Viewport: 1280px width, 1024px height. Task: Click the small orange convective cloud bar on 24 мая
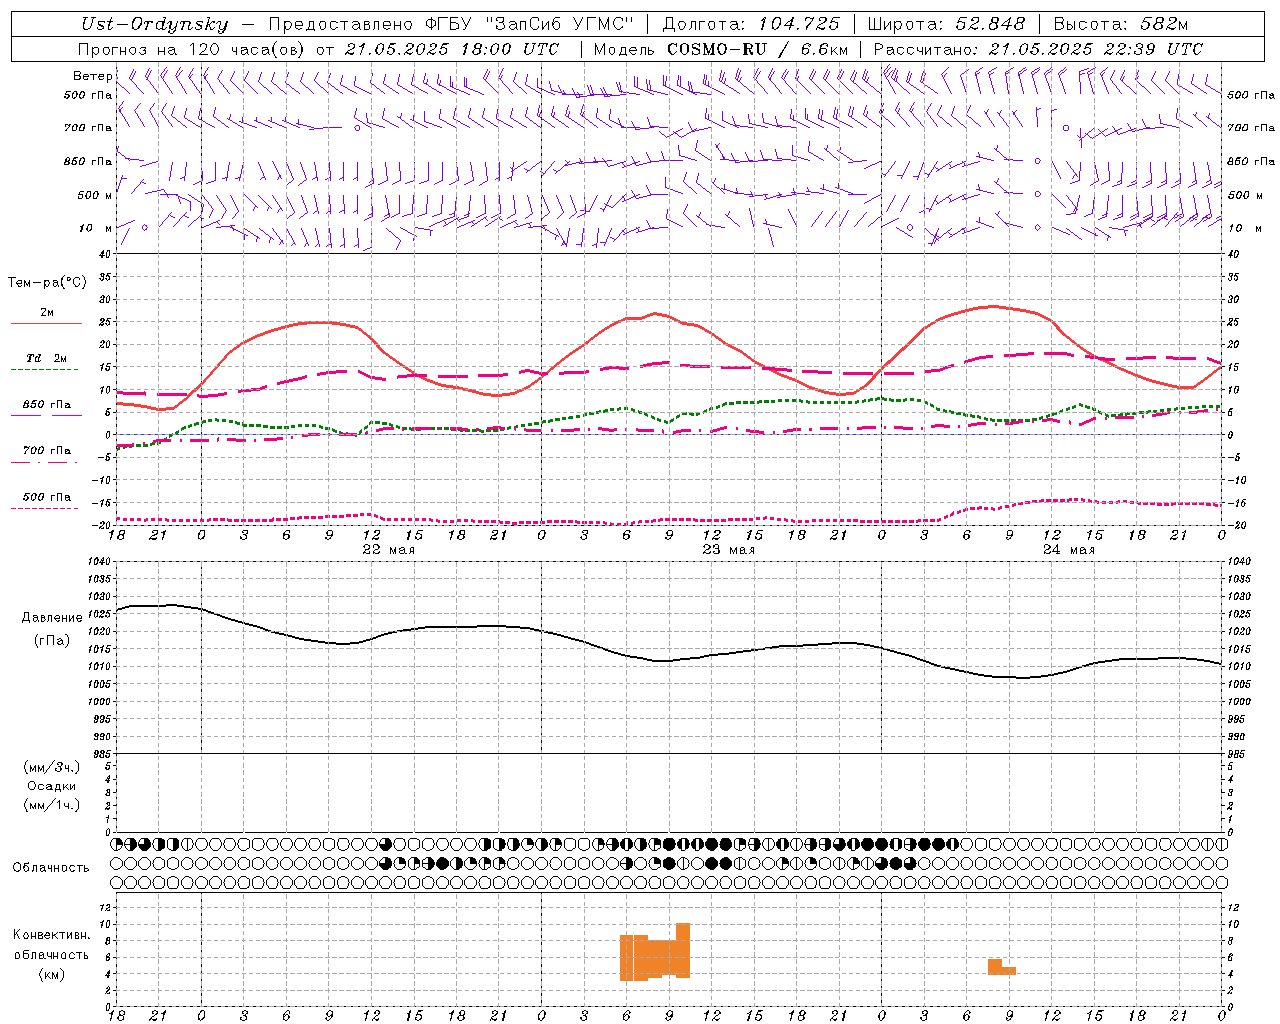click(1001, 967)
